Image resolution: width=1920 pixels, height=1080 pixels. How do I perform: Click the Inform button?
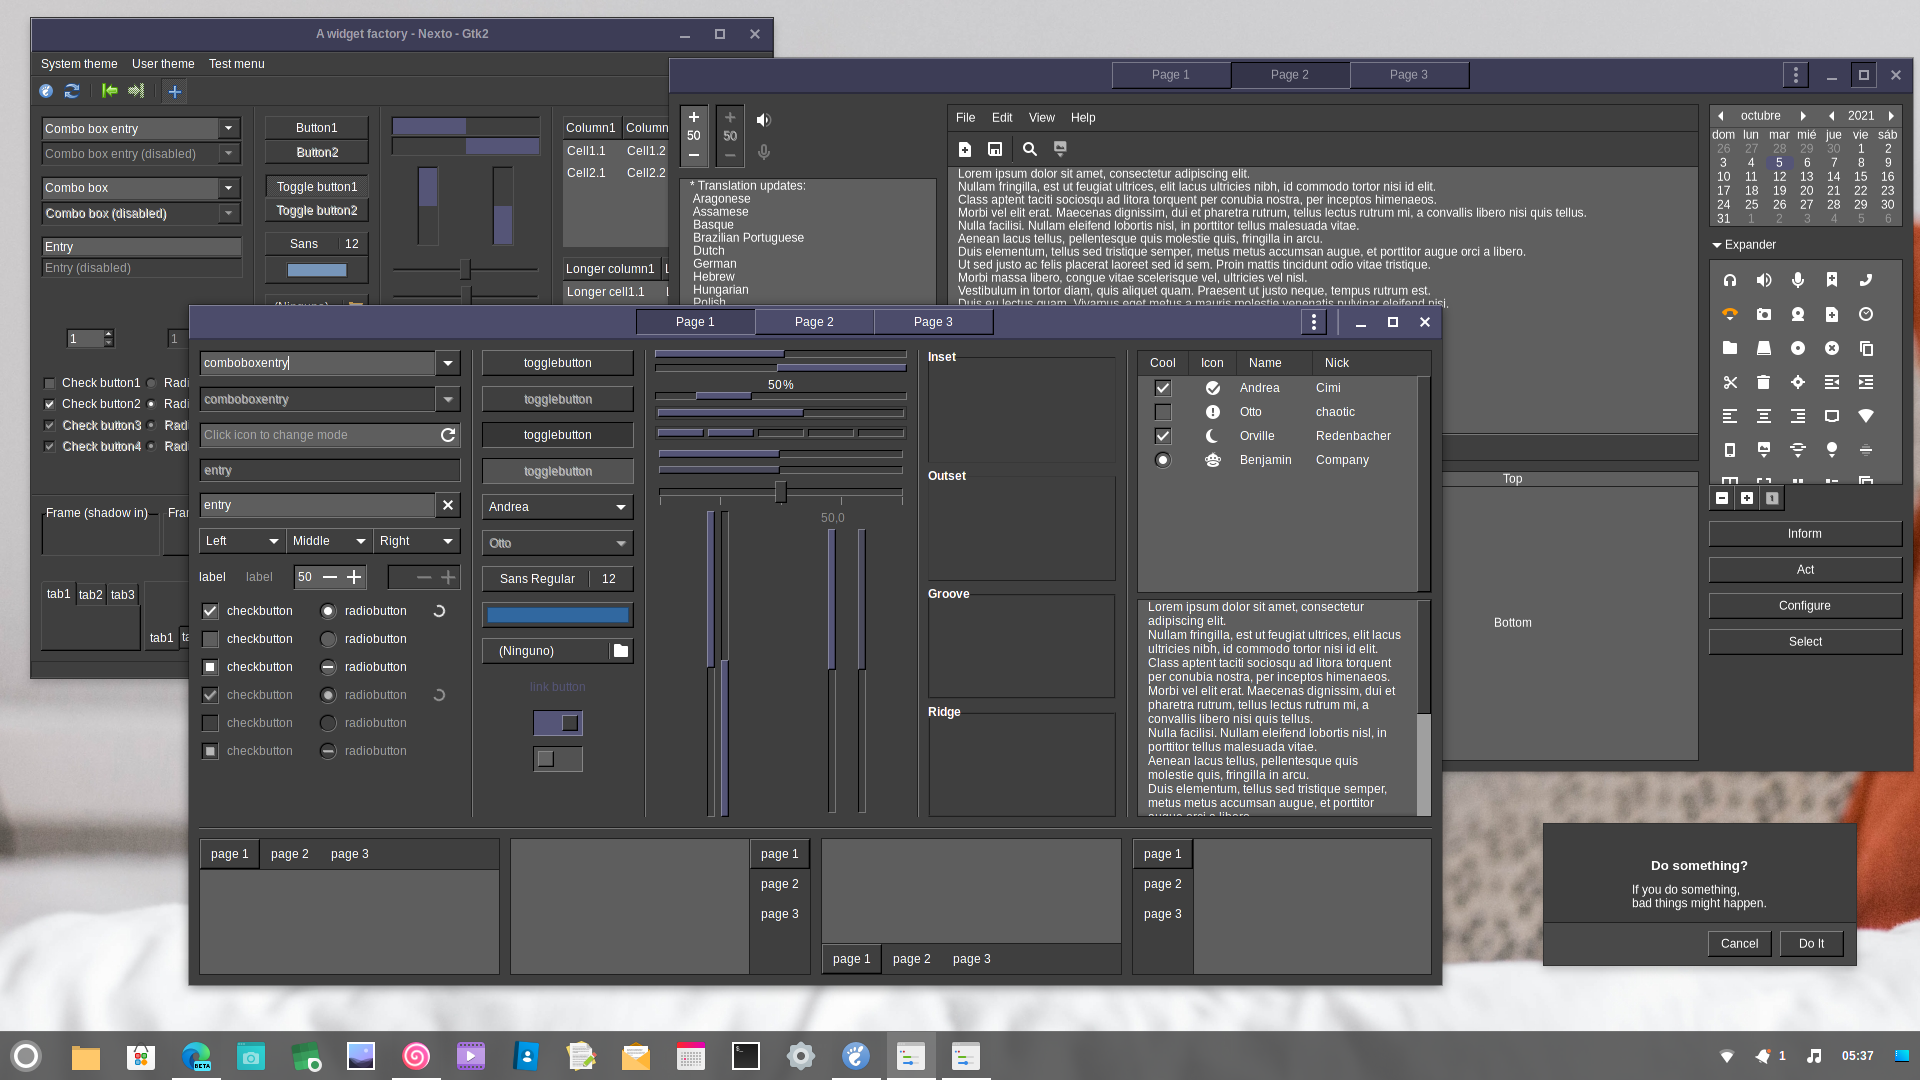pyautogui.click(x=1805, y=534)
